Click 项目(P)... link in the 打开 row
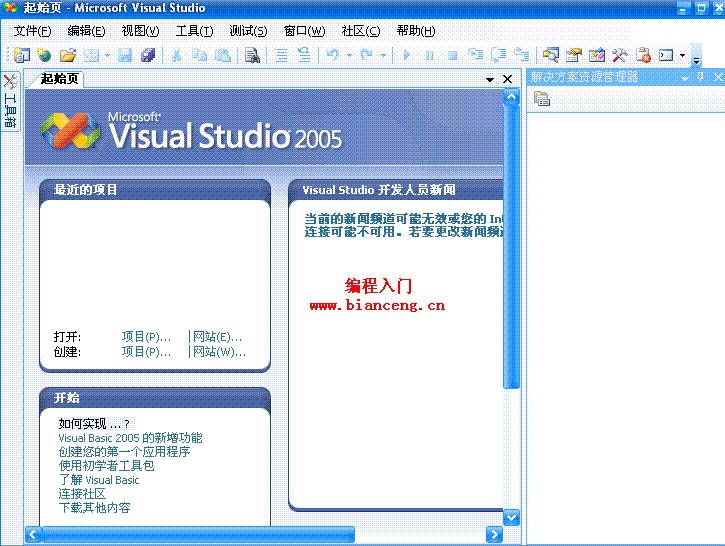 (146, 337)
